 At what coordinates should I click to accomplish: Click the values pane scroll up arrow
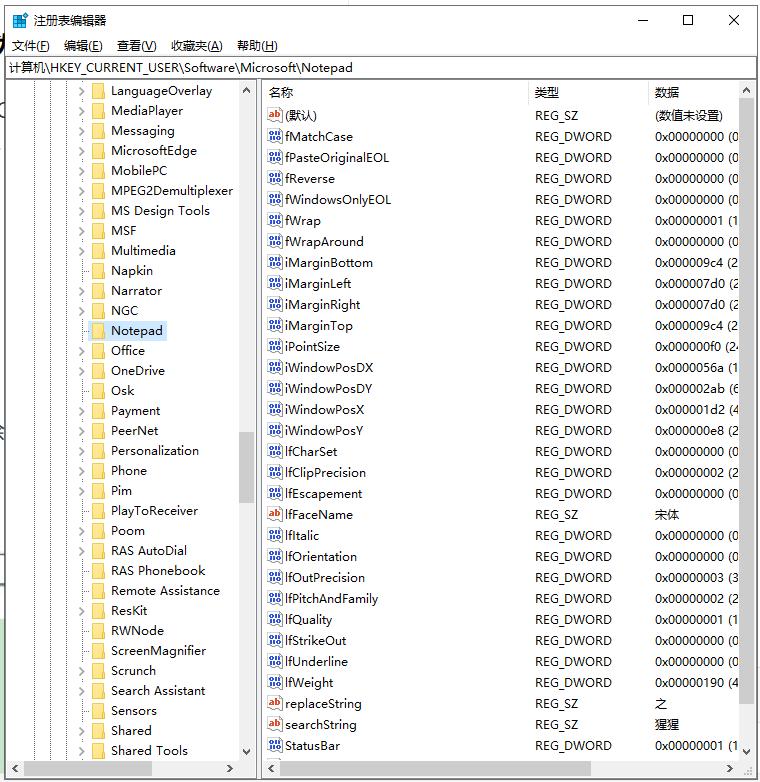[747, 90]
